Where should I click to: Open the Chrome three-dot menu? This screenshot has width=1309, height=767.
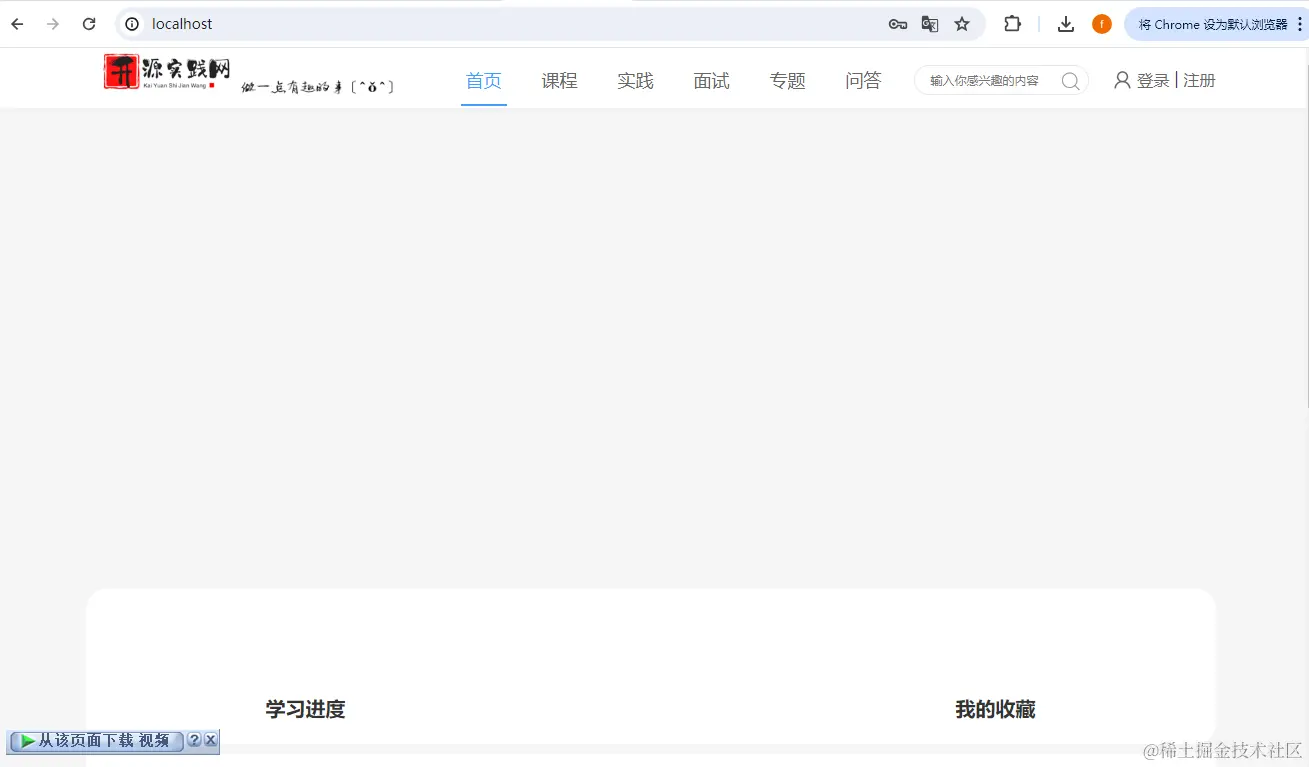pos(1299,24)
